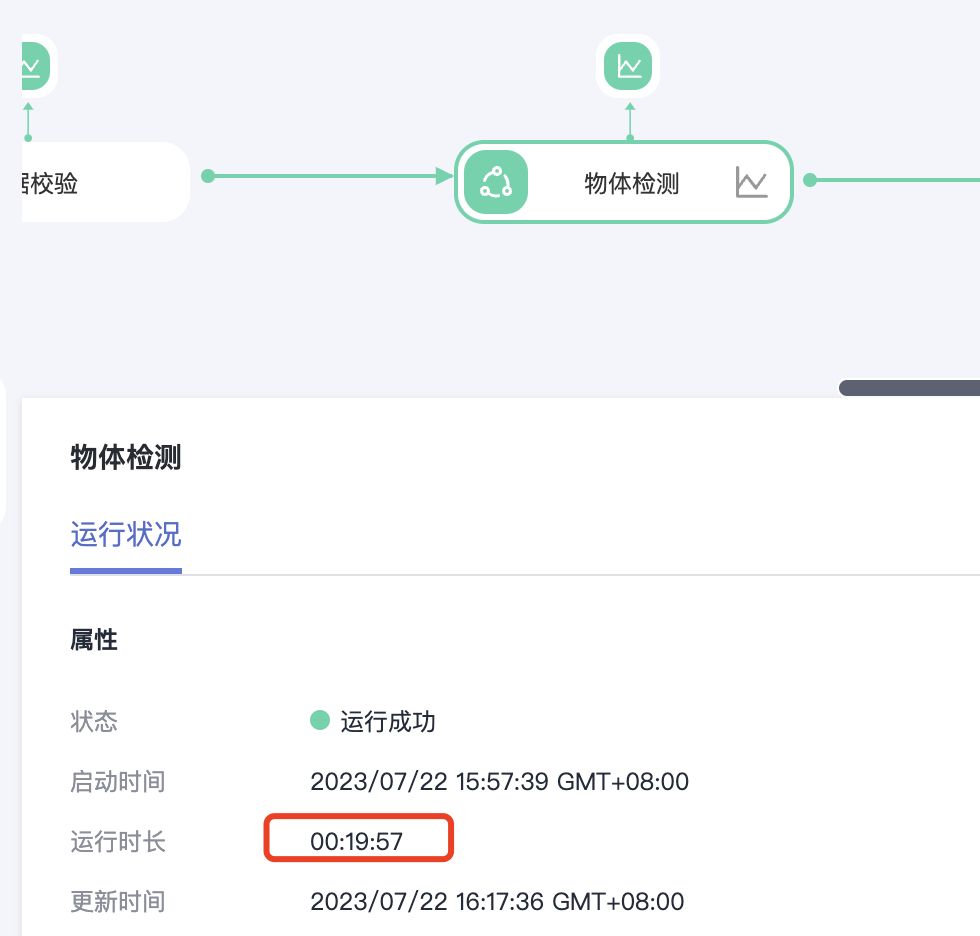
Task: Click the 更新时间 timestamp value
Action: [497, 901]
